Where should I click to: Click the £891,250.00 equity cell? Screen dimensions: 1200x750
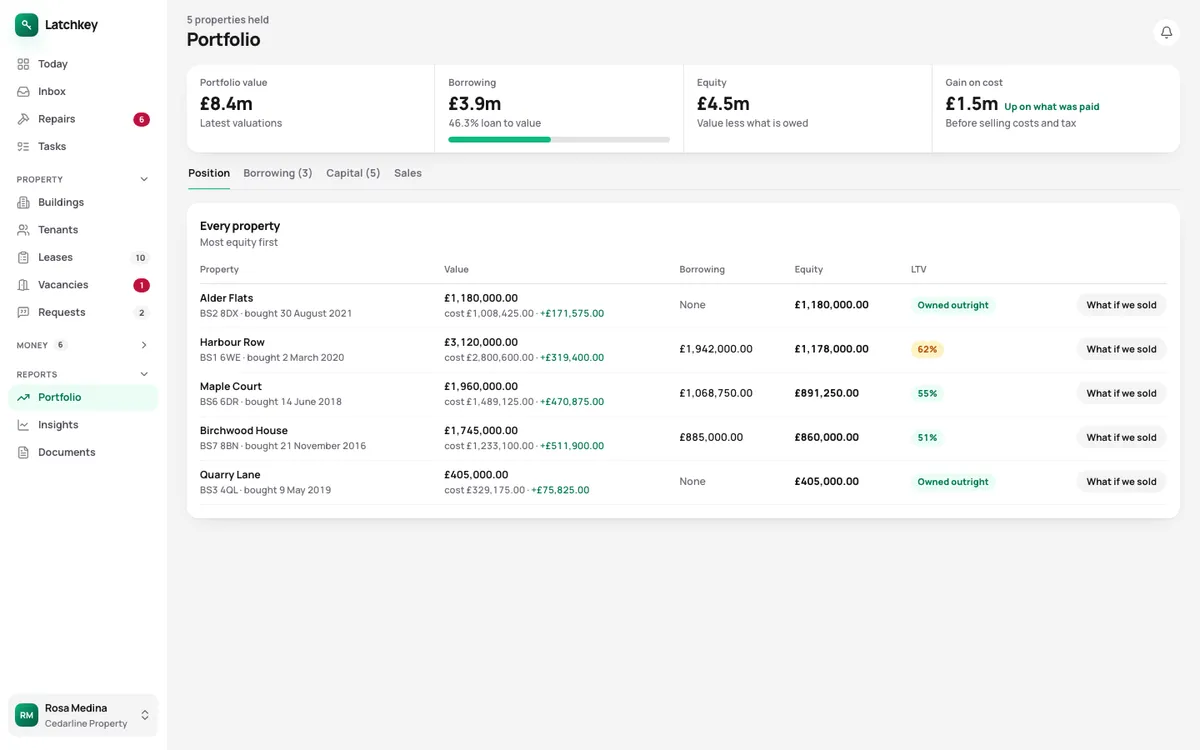click(827, 393)
